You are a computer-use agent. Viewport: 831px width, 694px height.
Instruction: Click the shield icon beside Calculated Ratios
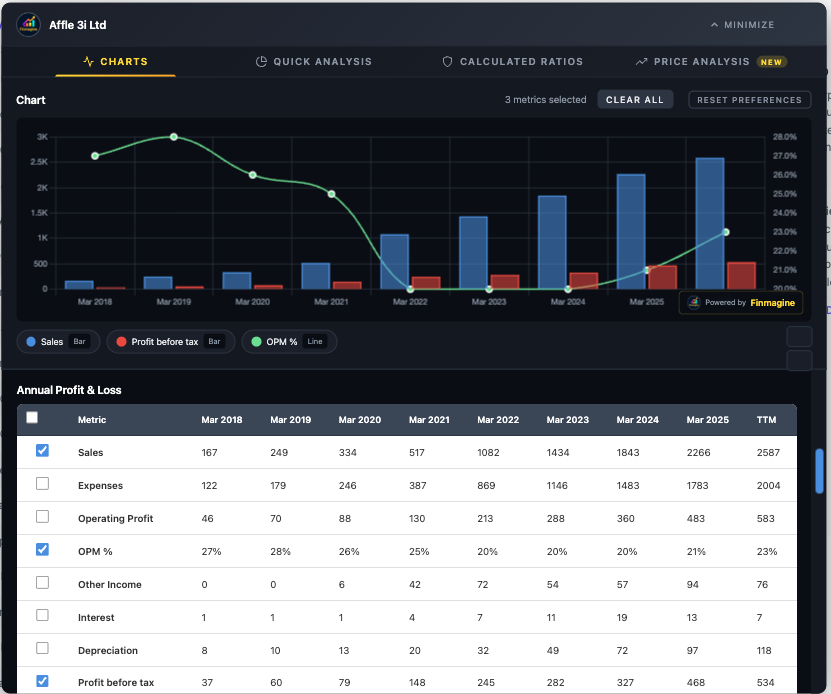(x=446, y=61)
